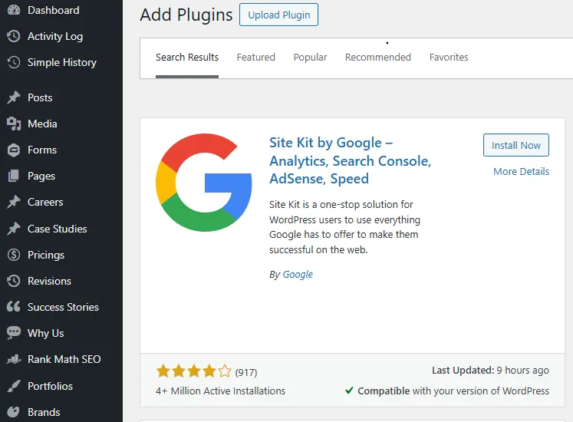Select the Search Results tab
The height and width of the screenshot is (422, 573).
tap(187, 57)
